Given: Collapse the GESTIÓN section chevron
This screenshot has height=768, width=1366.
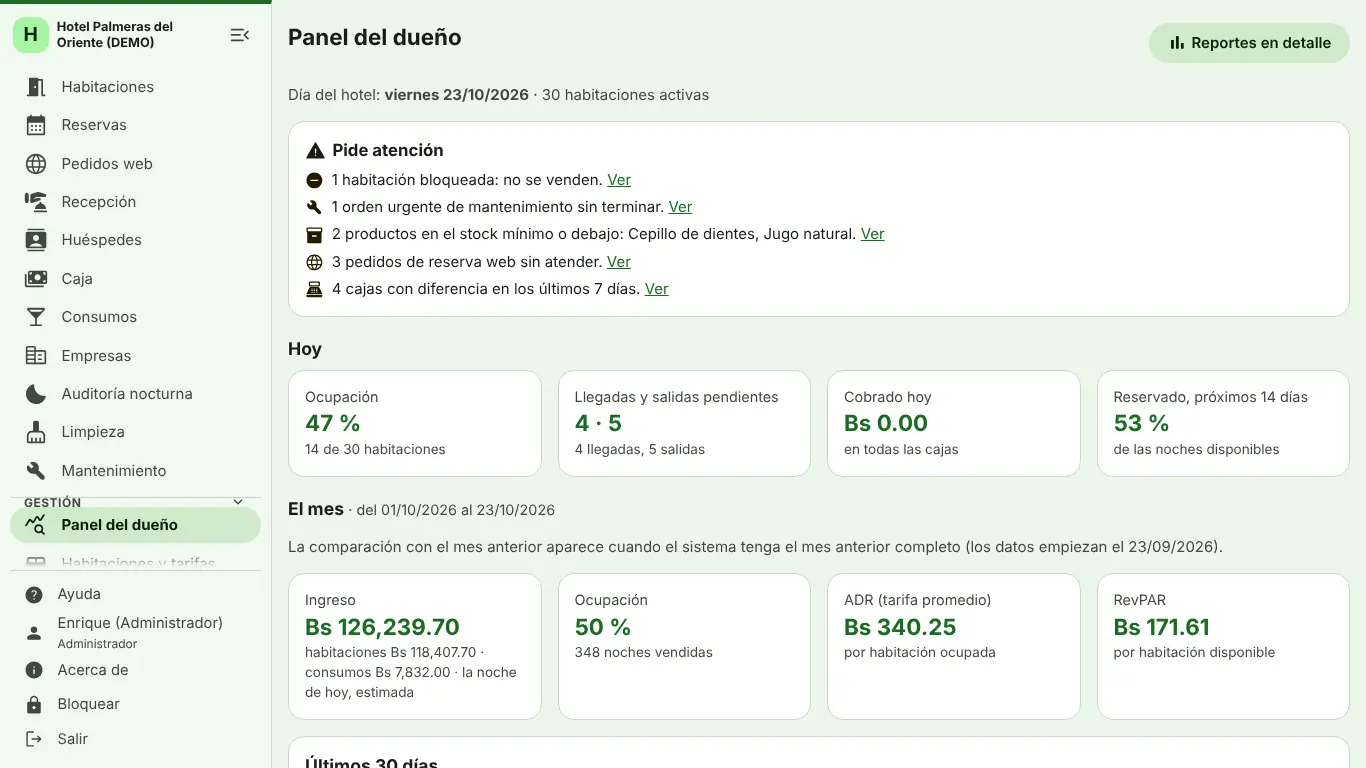Looking at the screenshot, I should pyautogui.click(x=238, y=502).
